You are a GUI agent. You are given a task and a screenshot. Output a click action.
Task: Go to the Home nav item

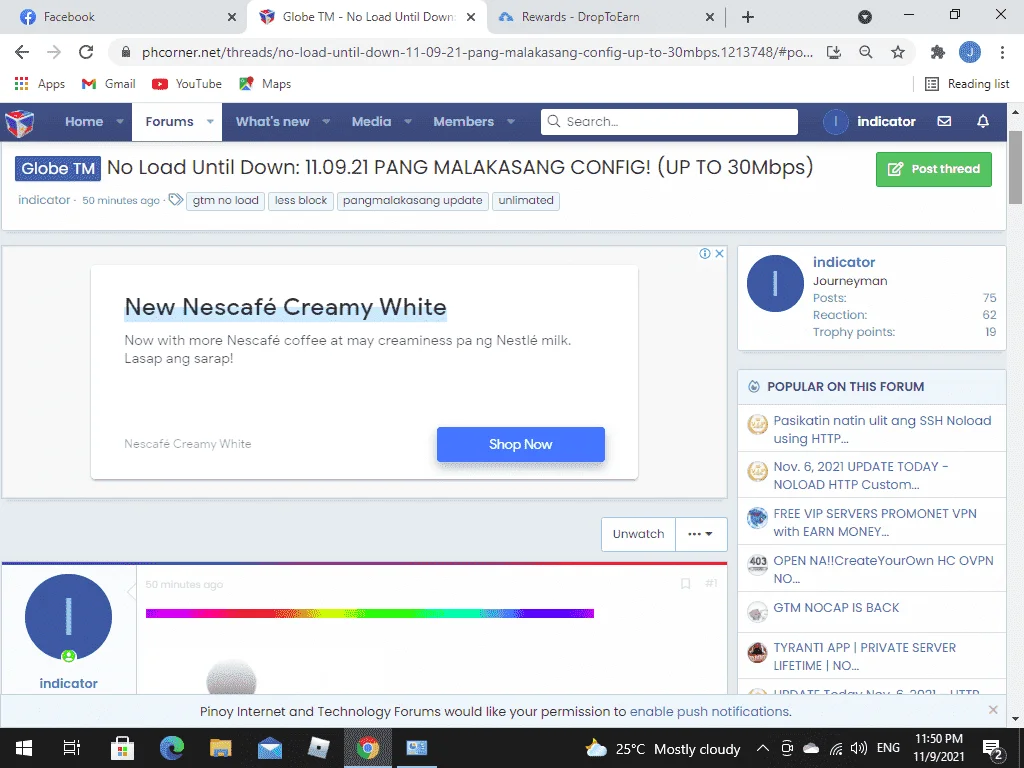84,121
